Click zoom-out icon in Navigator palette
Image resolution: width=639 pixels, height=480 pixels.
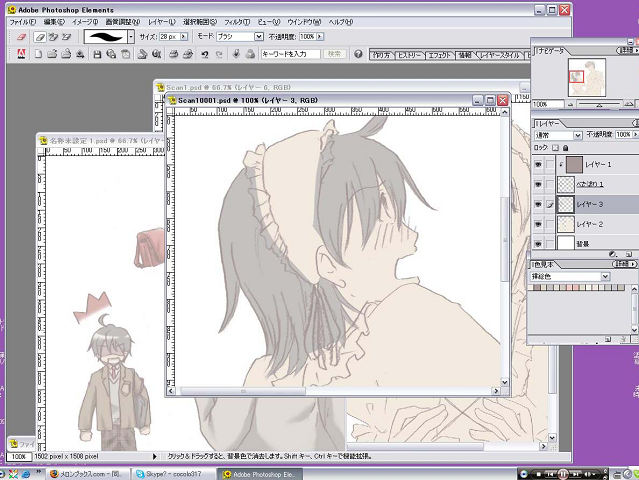571,105
